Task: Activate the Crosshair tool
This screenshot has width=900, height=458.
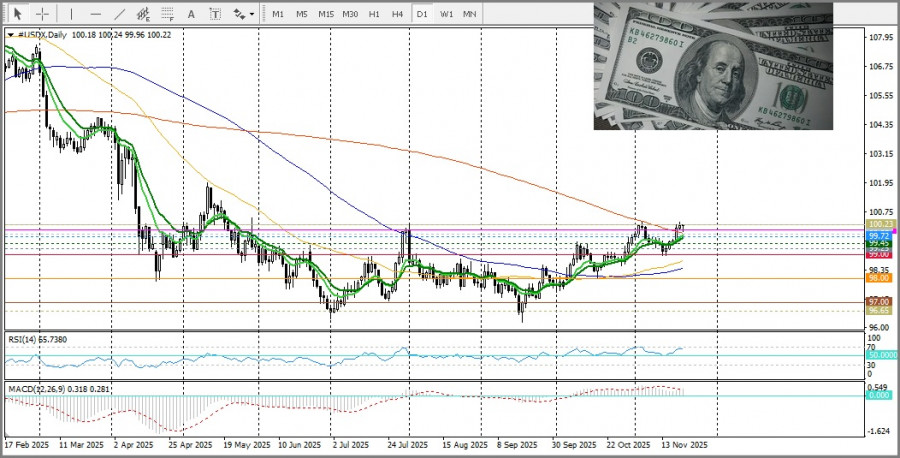Action: (x=42, y=14)
